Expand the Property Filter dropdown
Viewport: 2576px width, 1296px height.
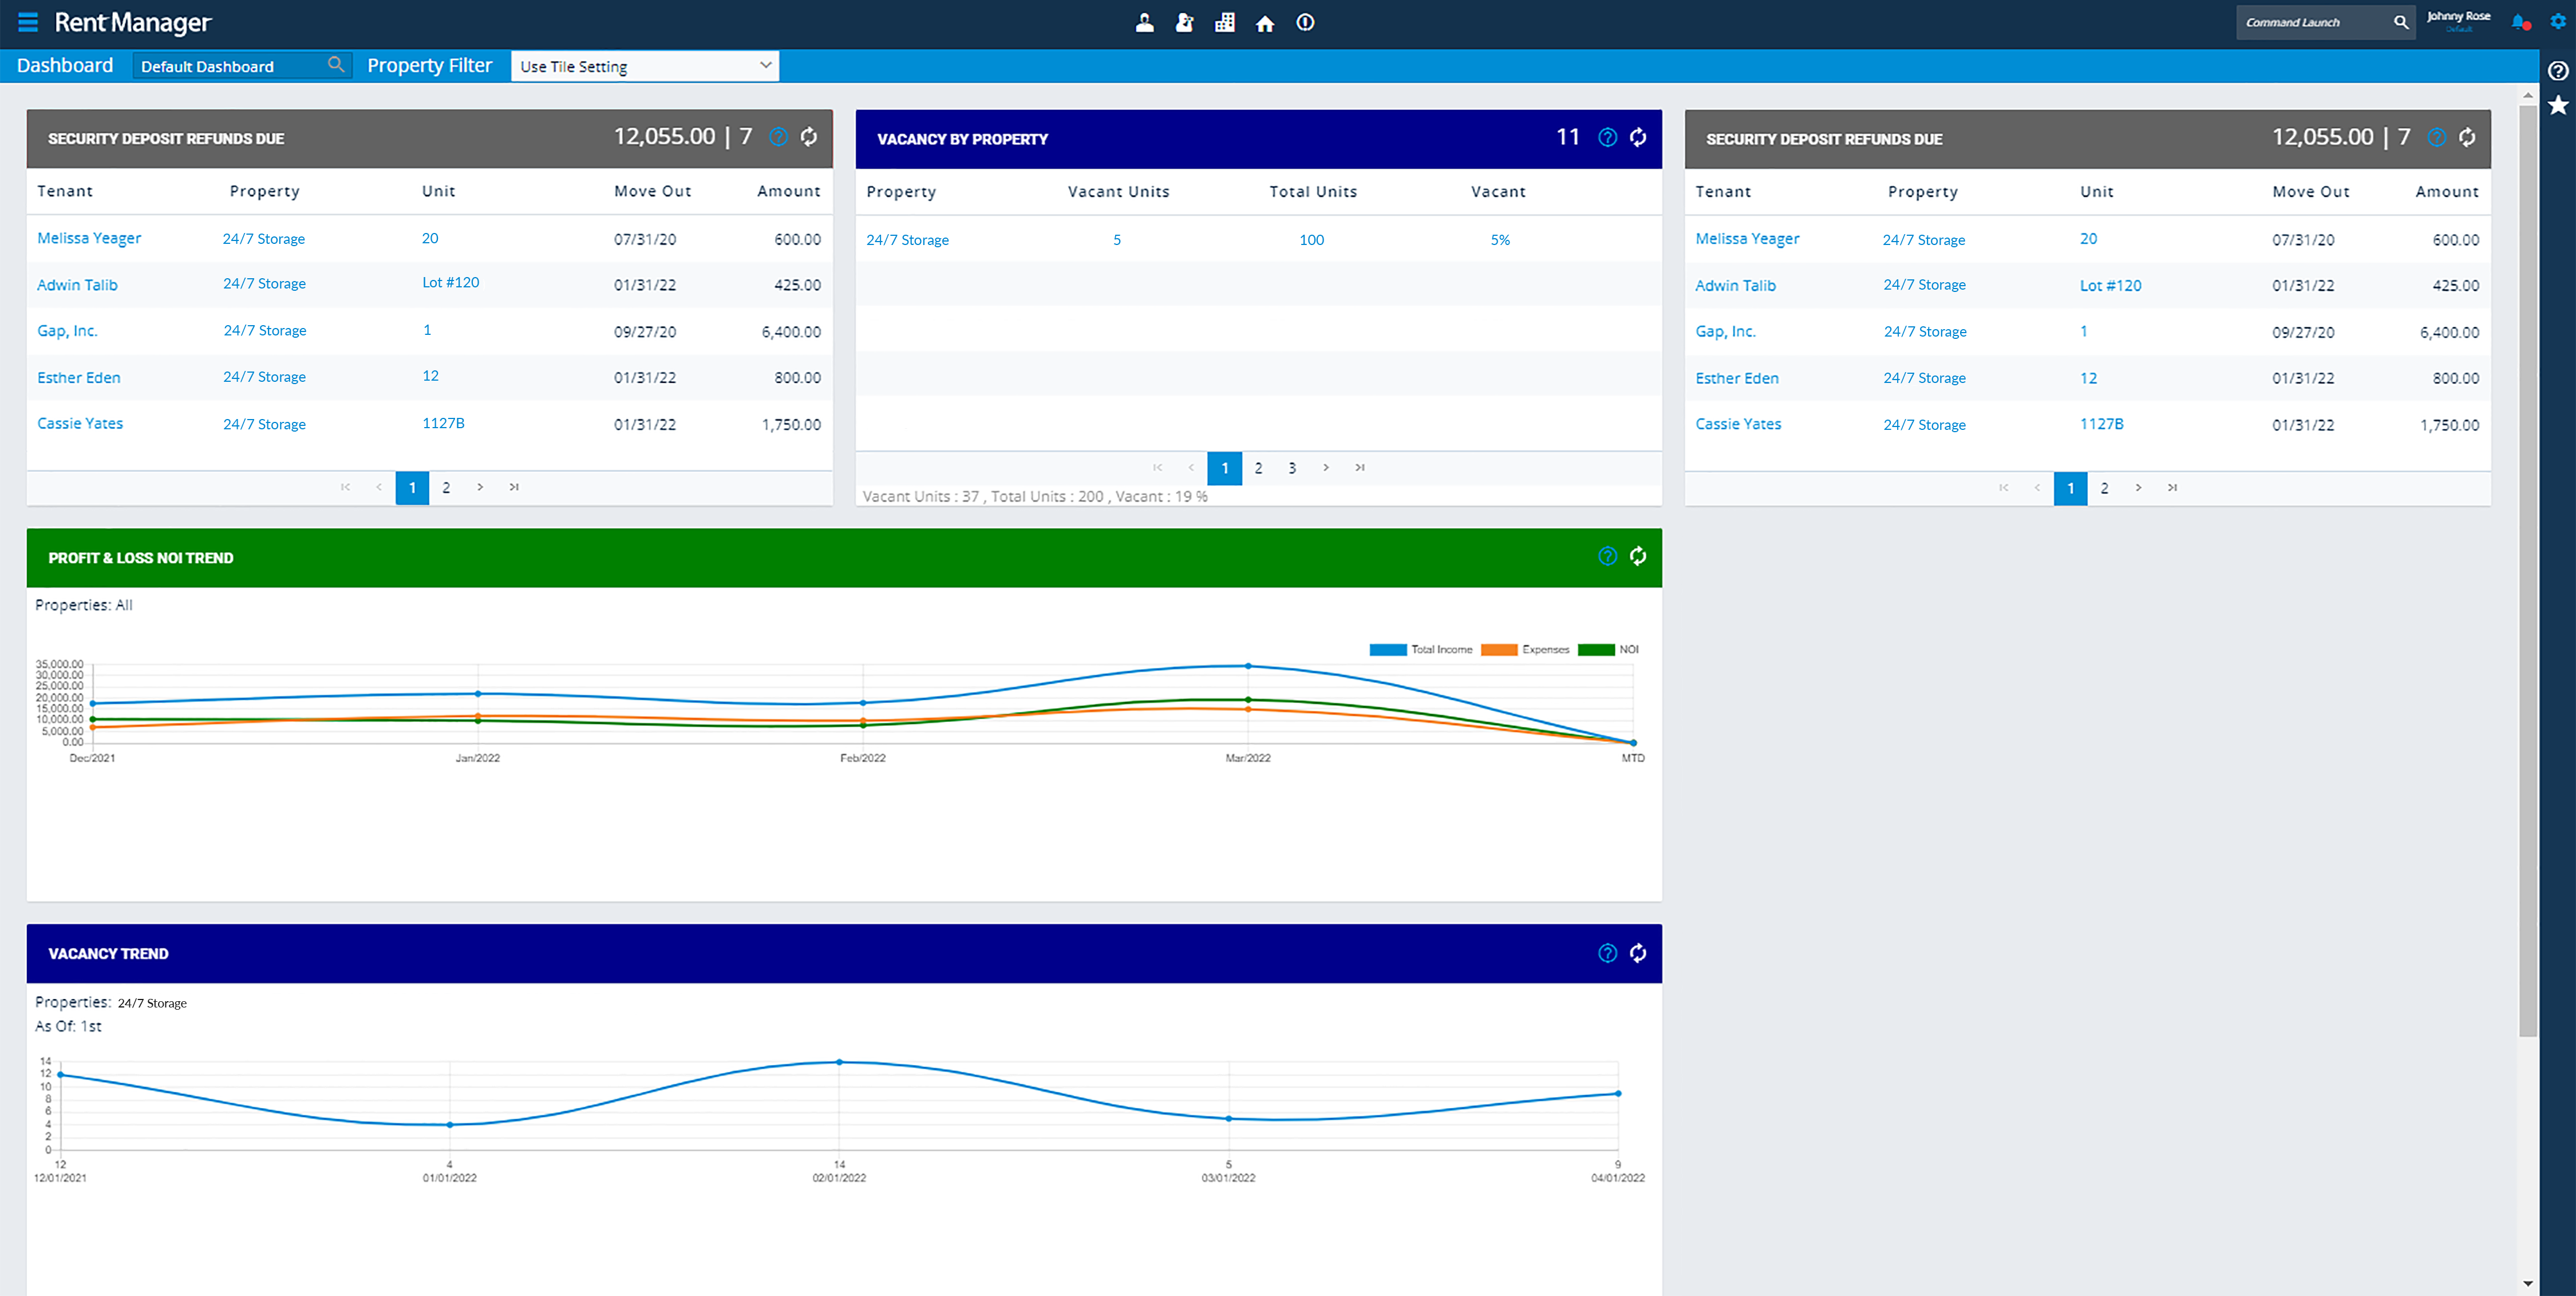[x=645, y=66]
